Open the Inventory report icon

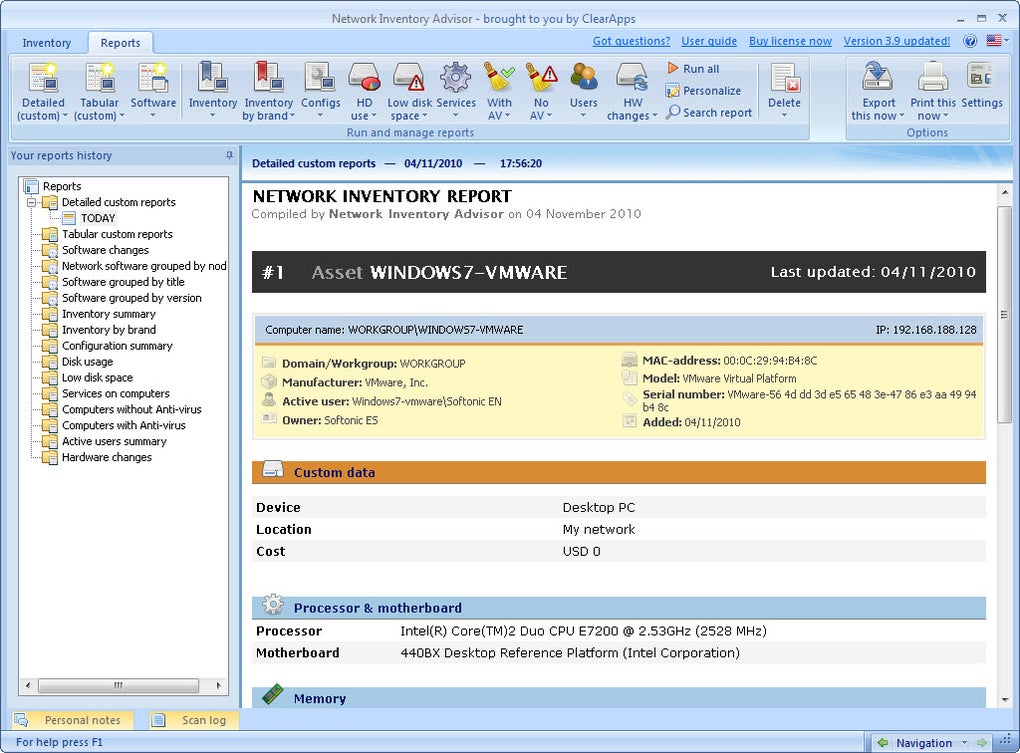tap(212, 77)
